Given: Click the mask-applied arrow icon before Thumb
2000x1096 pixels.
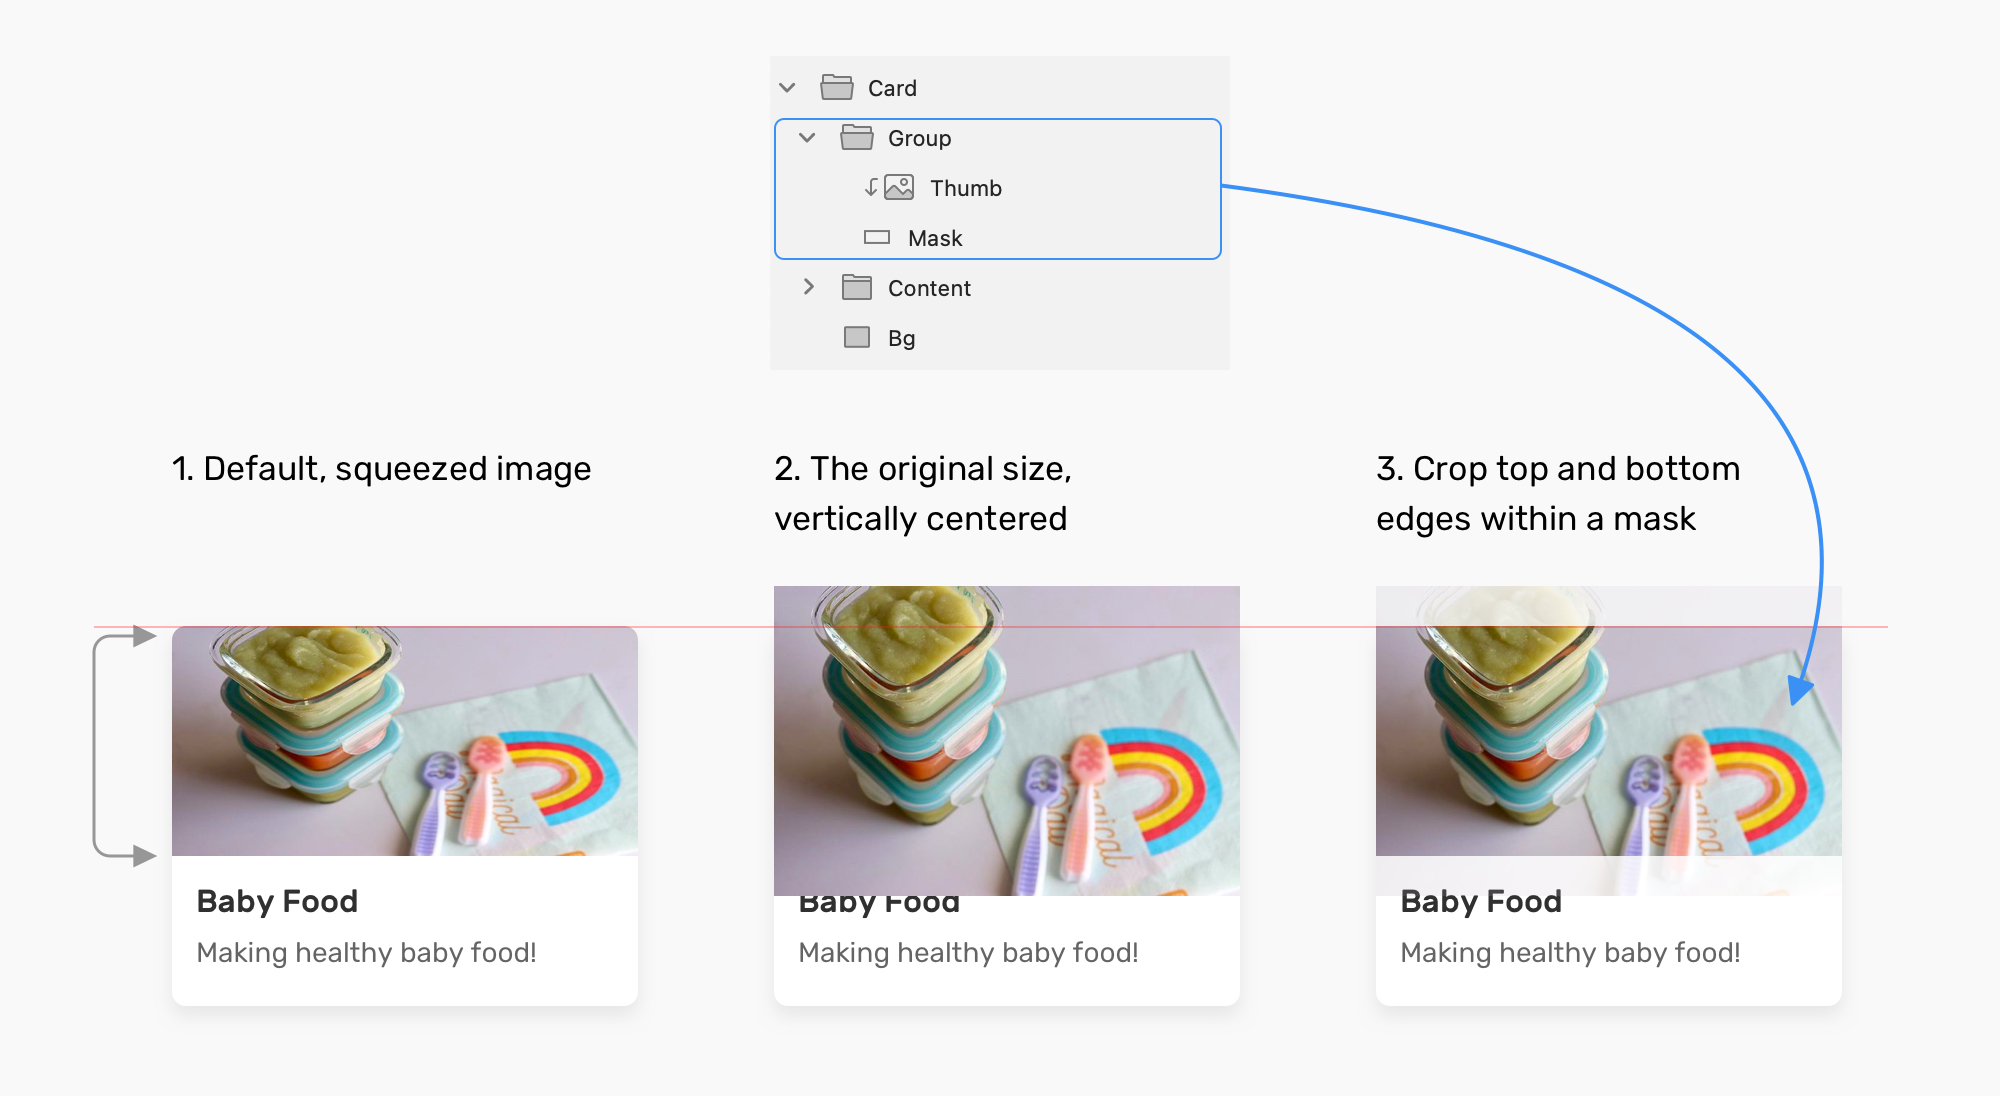Looking at the screenshot, I should point(870,188).
